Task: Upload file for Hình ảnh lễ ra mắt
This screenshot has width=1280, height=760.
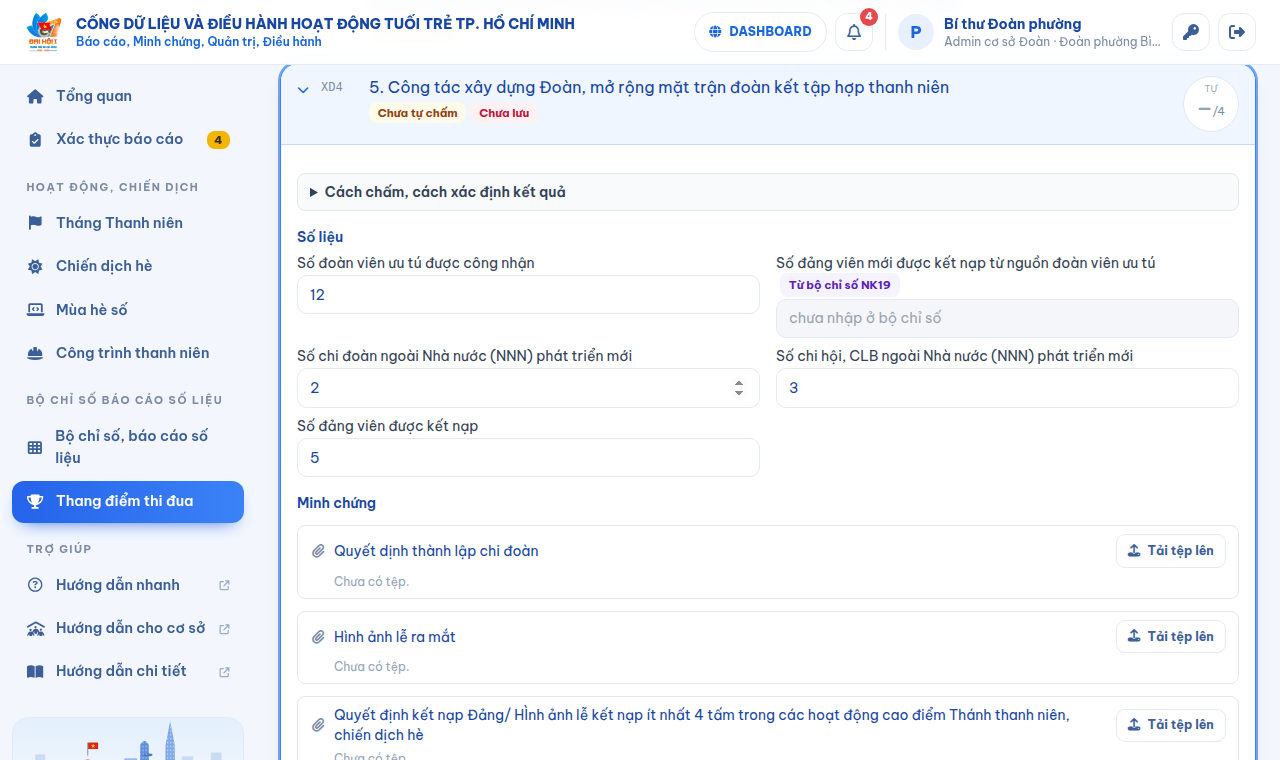Action: click(x=1171, y=637)
